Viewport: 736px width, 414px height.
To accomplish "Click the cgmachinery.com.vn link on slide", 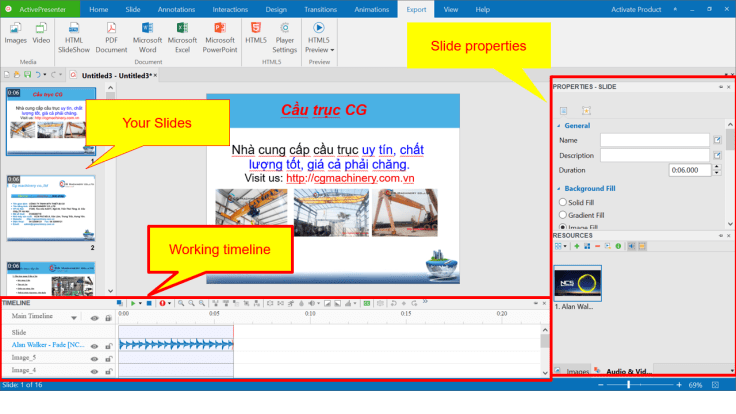I will (x=350, y=178).
